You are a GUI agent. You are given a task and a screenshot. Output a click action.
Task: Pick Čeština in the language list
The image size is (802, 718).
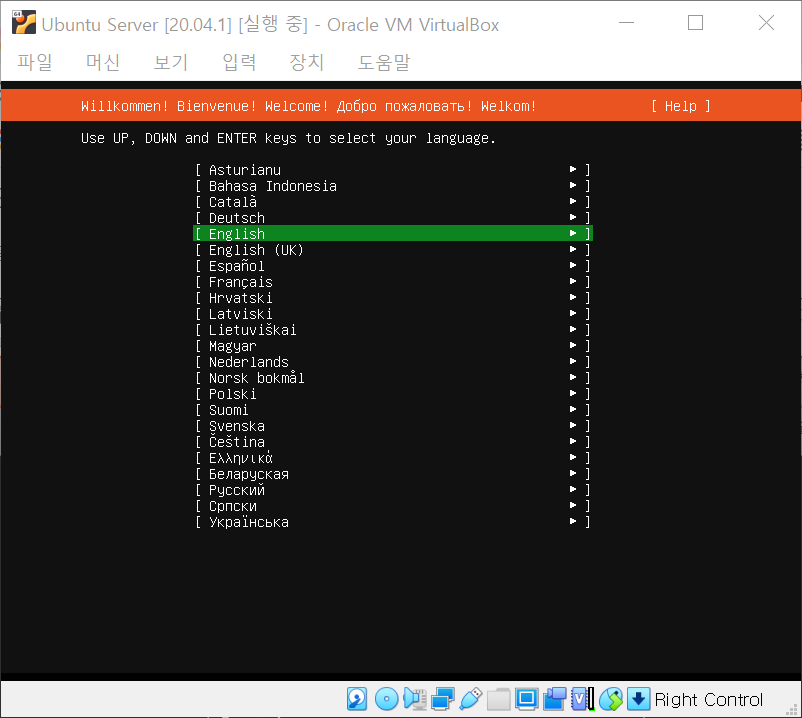click(x=393, y=442)
